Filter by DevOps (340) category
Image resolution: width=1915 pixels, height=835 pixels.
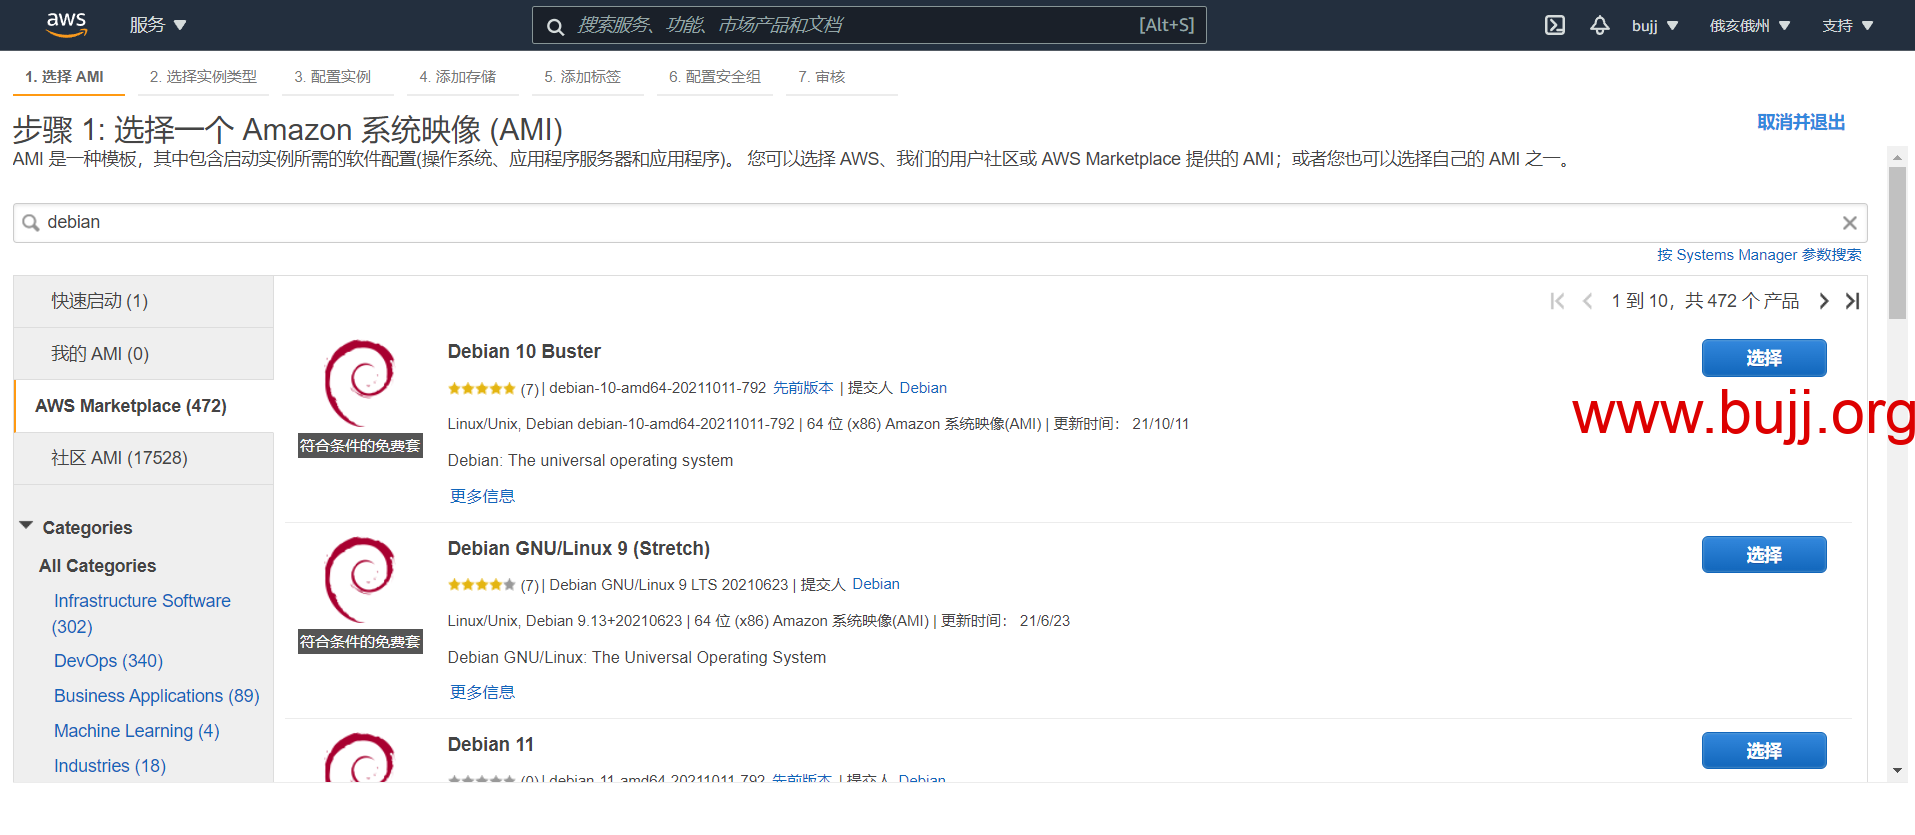point(108,661)
